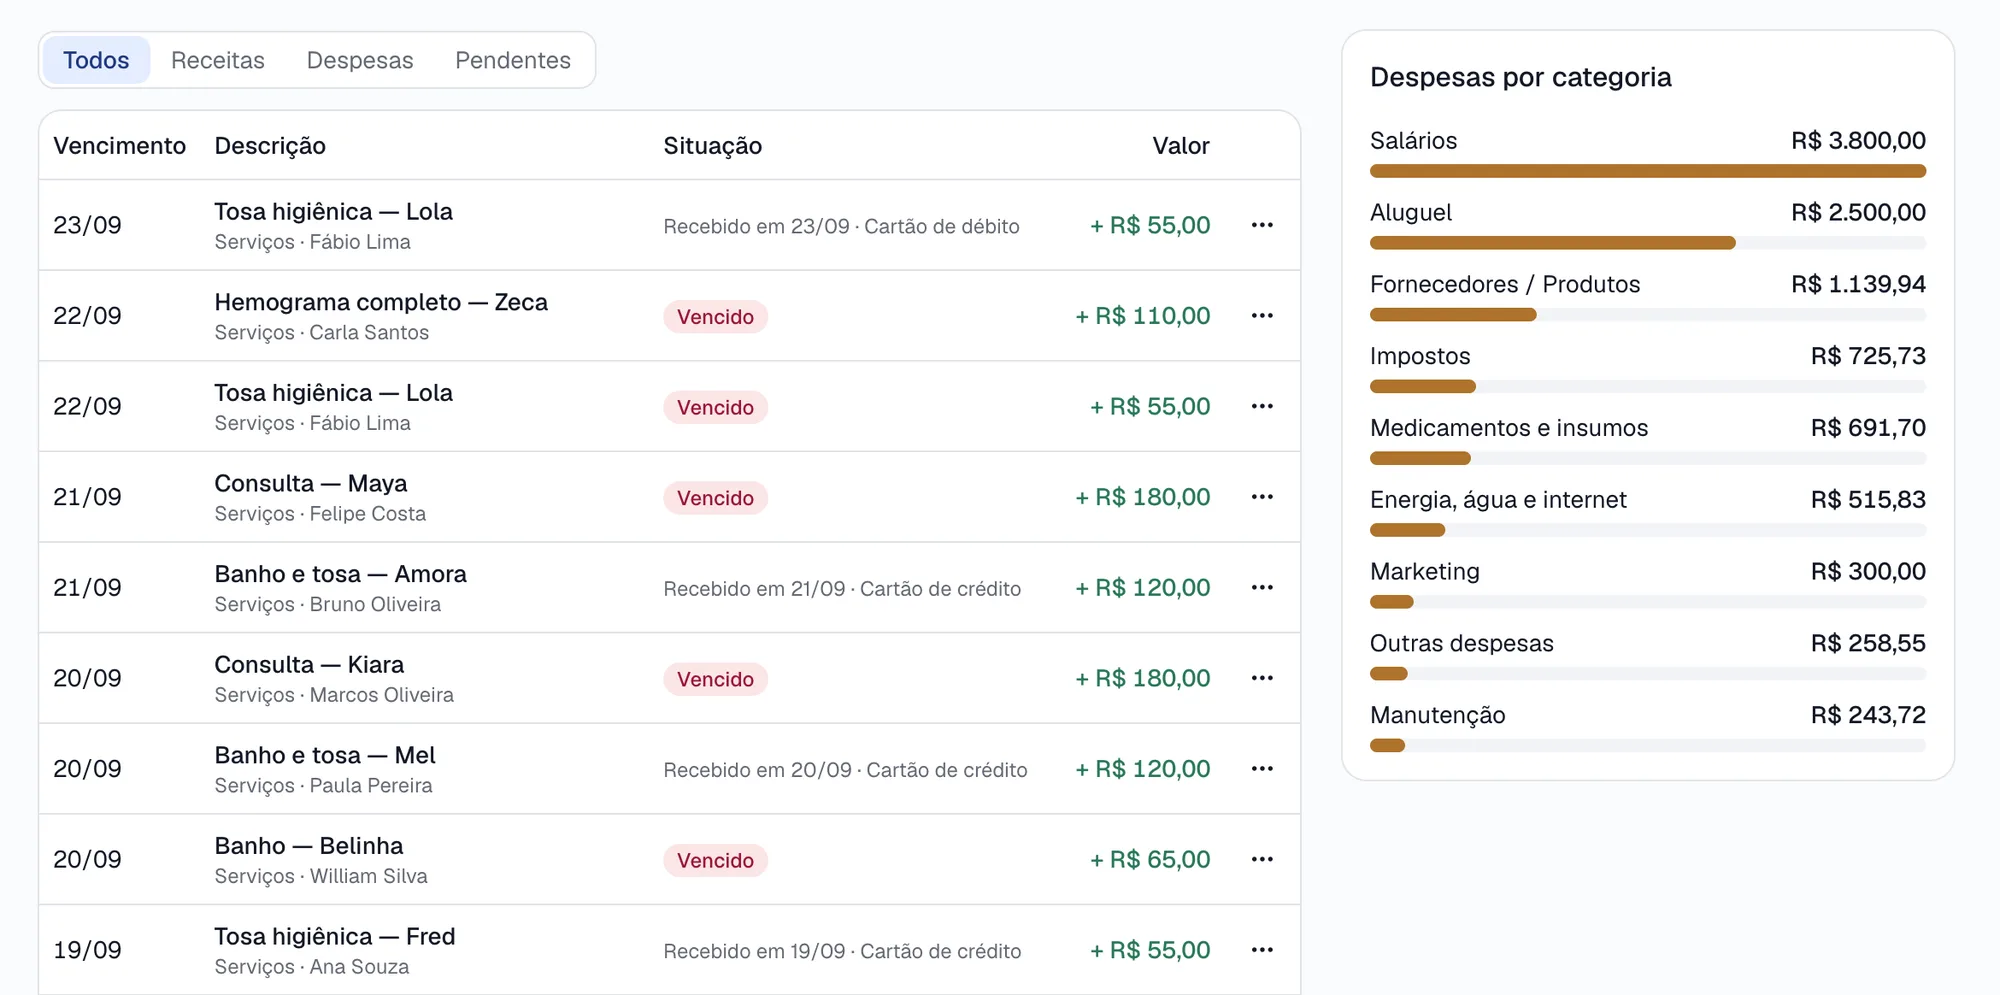Viewport: 2000px width, 995px height.
Task: Open more options for Consulta Kiara row
Action: (1262, 678)
